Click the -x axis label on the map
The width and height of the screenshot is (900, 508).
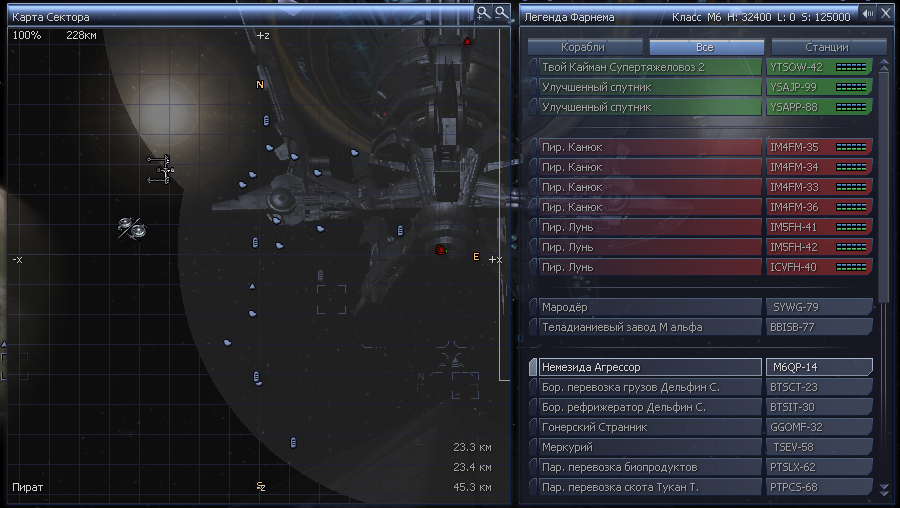pos(17,260)
